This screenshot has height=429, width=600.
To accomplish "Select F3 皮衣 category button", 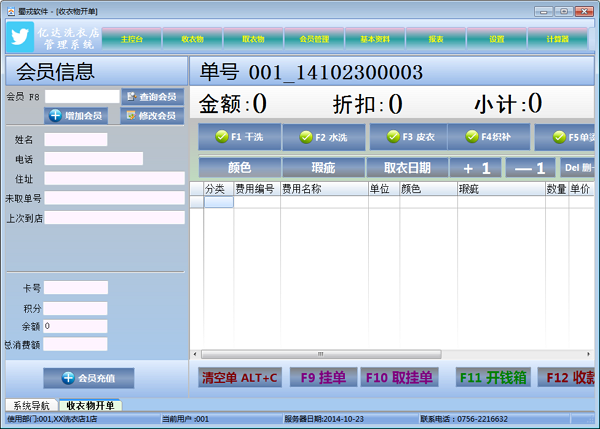I will (x=408, y=137).
